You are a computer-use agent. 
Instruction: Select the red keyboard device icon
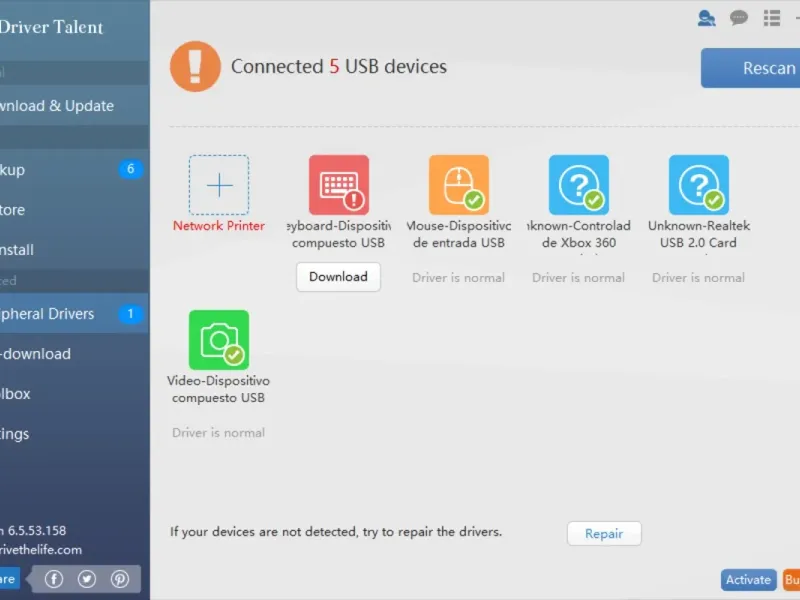(x=339, y=185)
